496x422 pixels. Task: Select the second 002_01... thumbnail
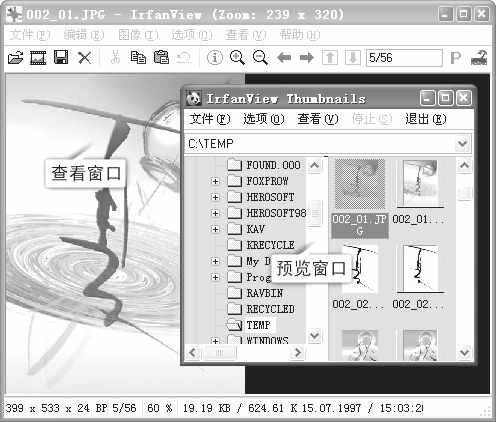[419, 192]
